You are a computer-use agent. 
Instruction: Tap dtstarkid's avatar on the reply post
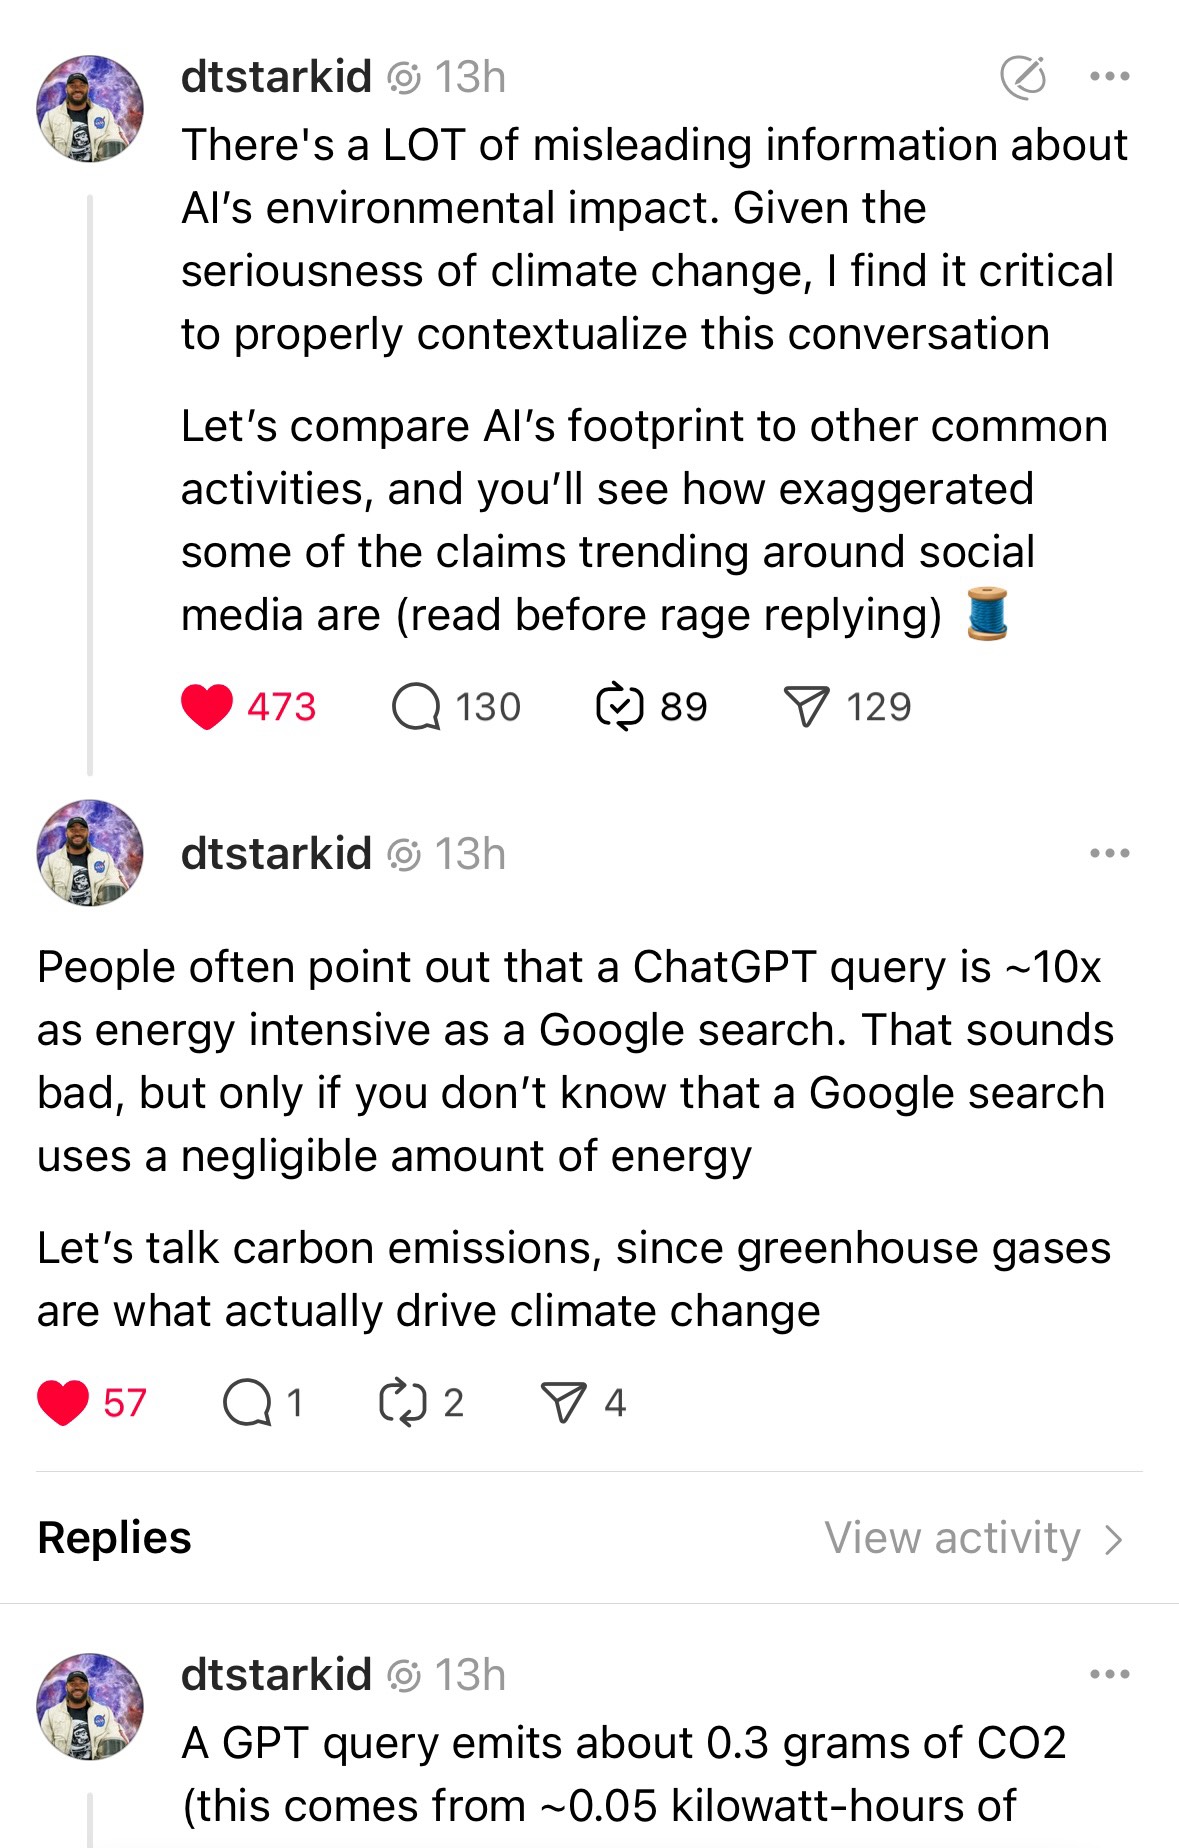coord(90,1706)
